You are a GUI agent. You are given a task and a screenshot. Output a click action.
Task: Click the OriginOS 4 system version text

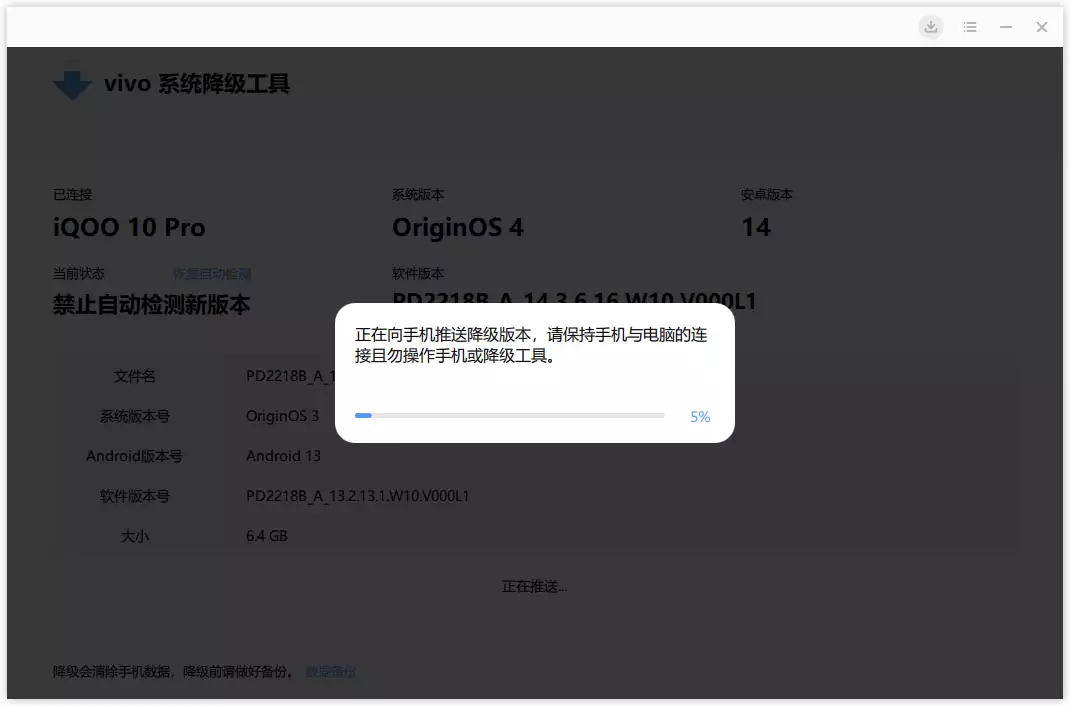458,227
